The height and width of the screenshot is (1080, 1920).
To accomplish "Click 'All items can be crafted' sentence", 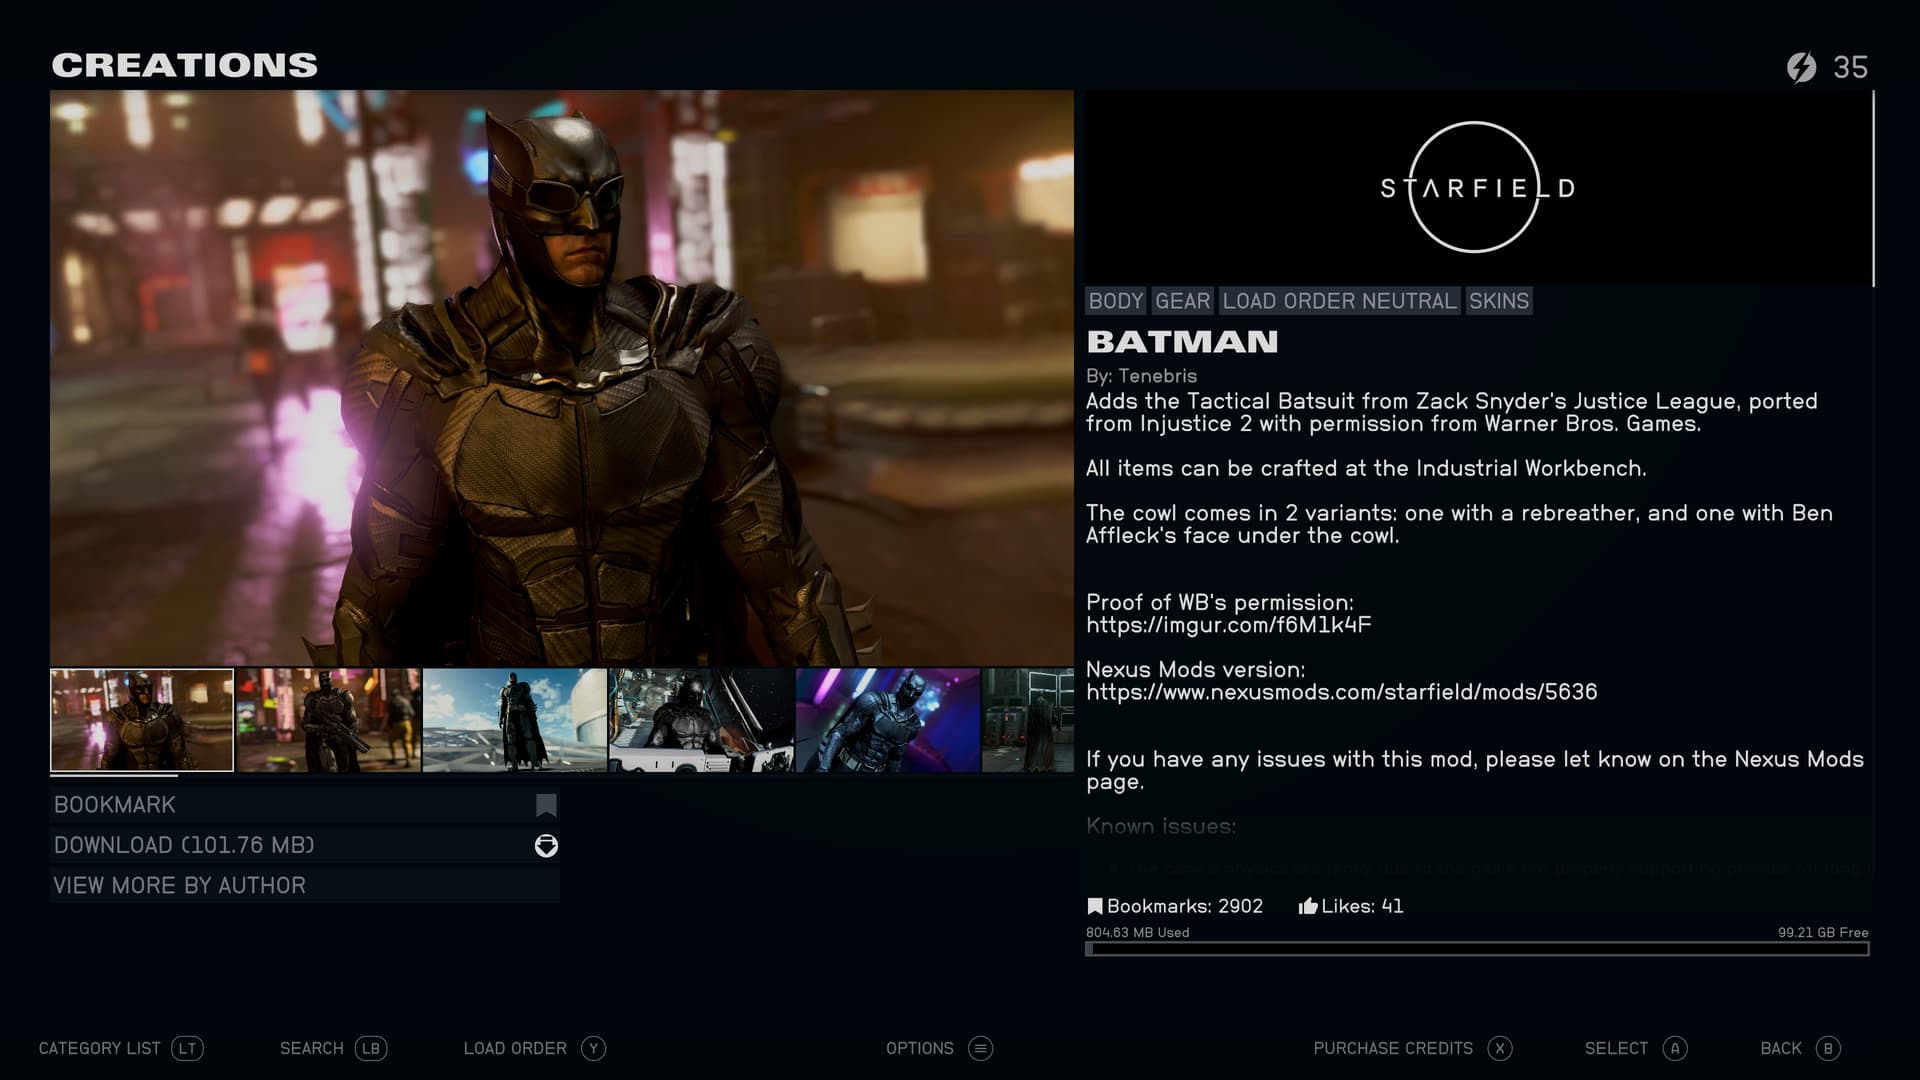I will 1366,468.
